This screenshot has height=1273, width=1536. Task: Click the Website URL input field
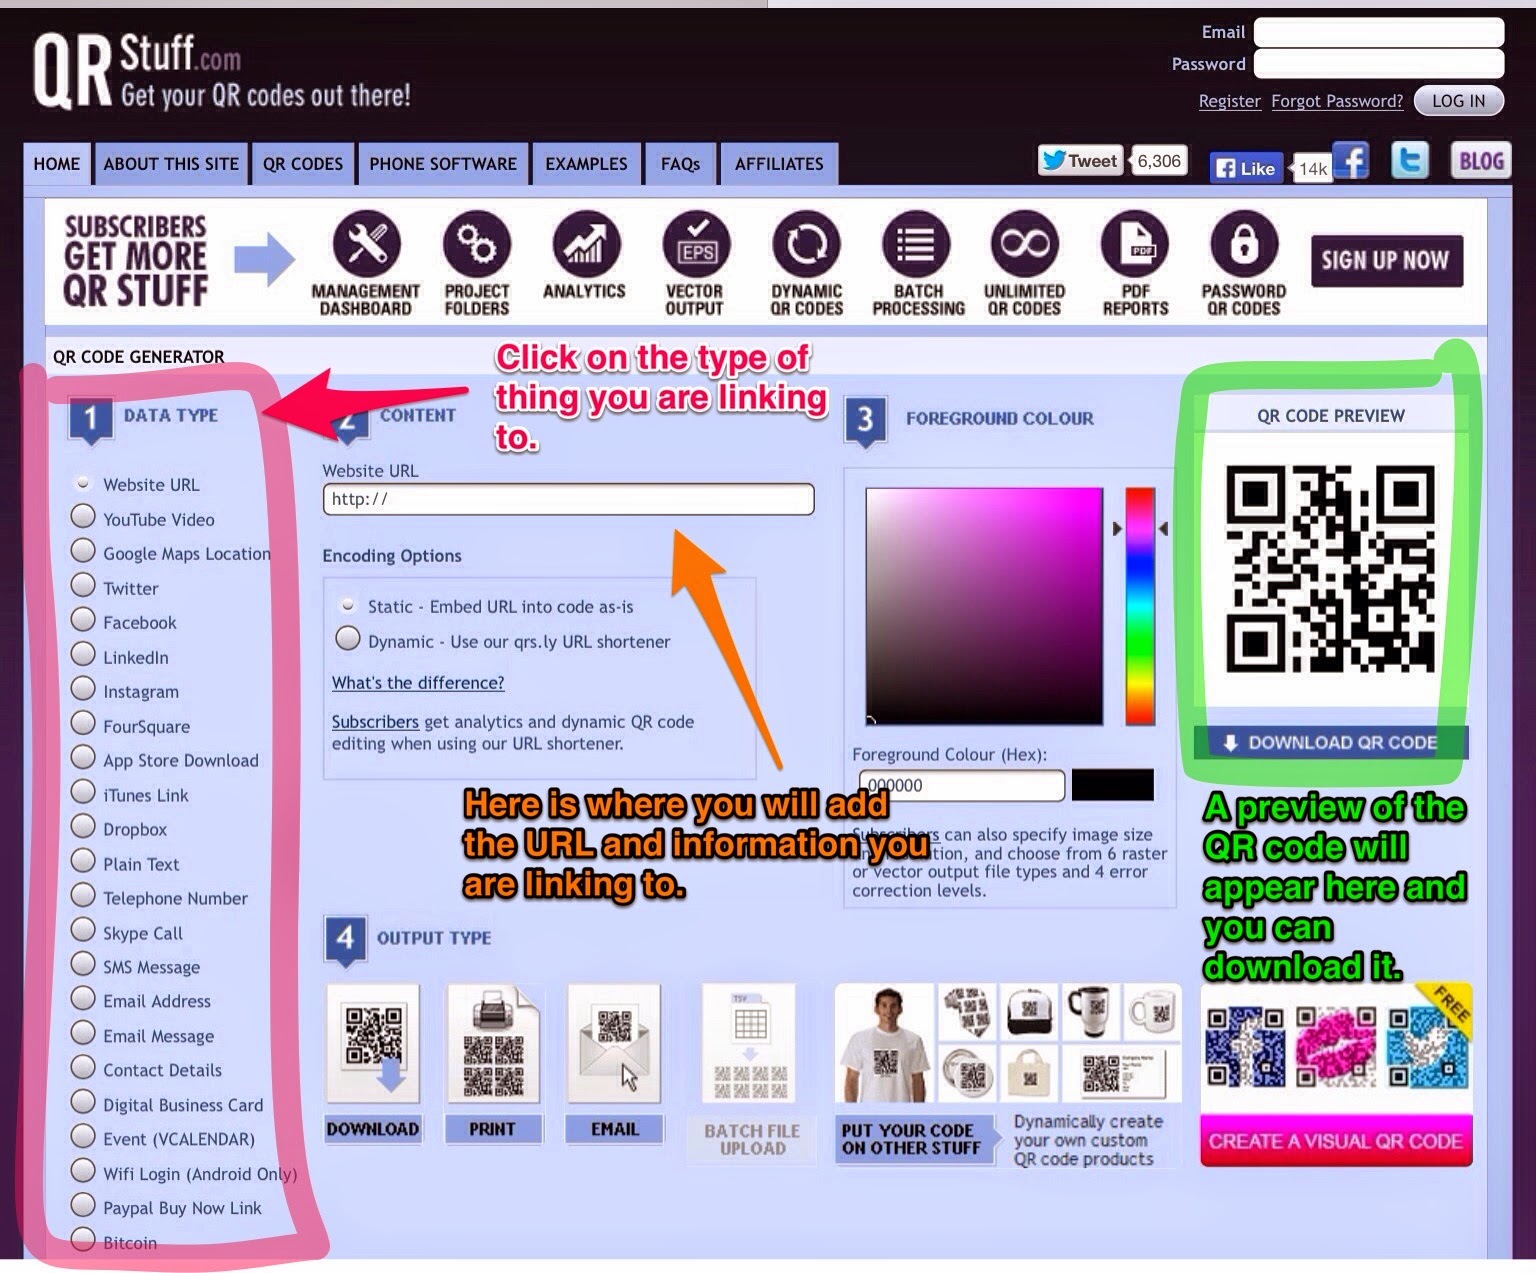click(x=568, y=499)
